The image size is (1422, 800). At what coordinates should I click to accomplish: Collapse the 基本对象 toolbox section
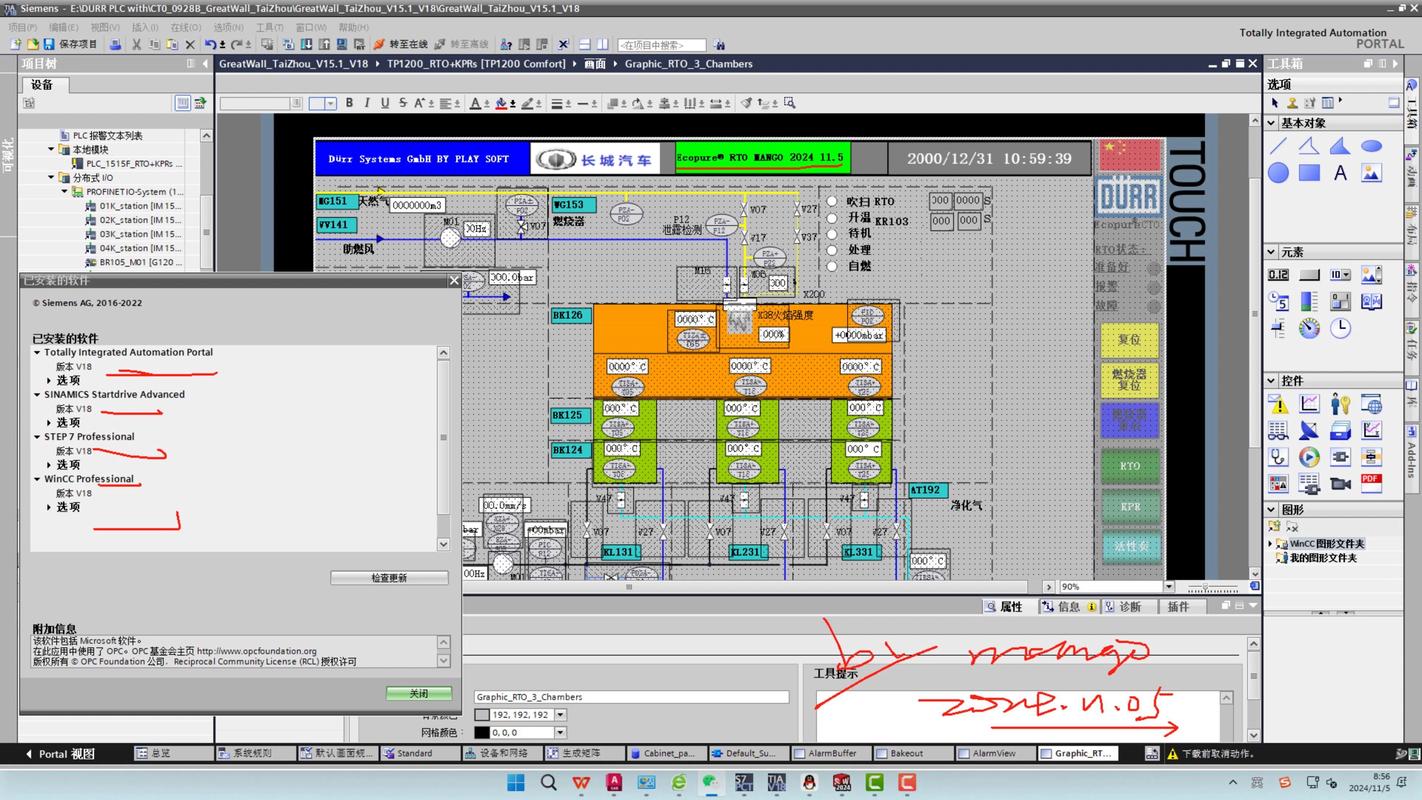point(1272,123)
